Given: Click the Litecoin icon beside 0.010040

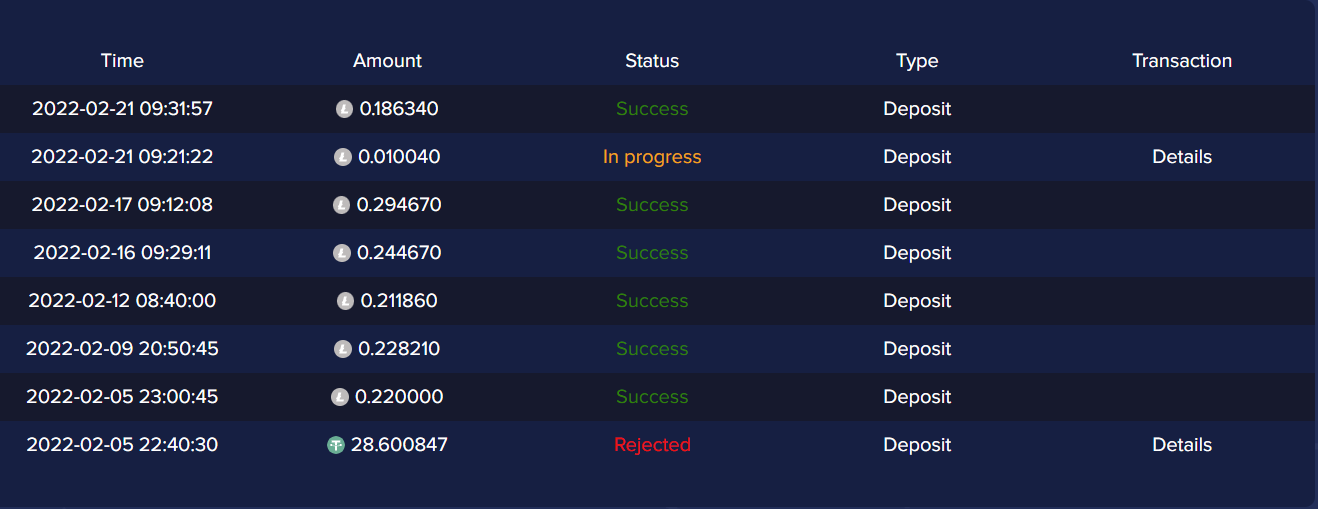Looking at the screenshot, I should [342, 157].
